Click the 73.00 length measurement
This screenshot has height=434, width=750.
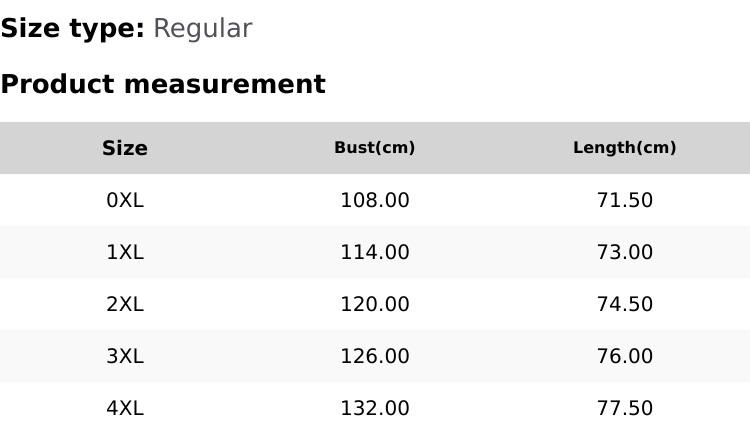click(625, 252)
